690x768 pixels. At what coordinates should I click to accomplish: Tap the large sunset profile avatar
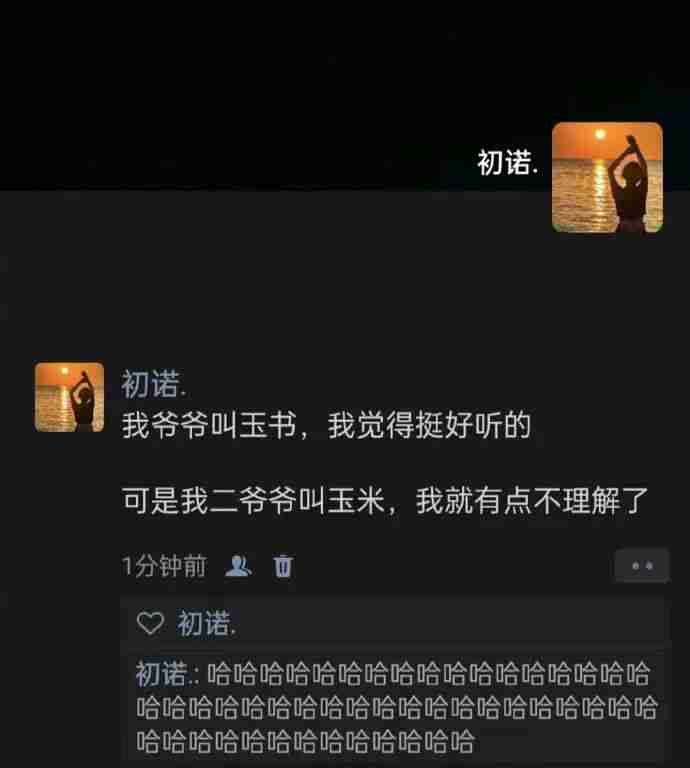point(607,177)
